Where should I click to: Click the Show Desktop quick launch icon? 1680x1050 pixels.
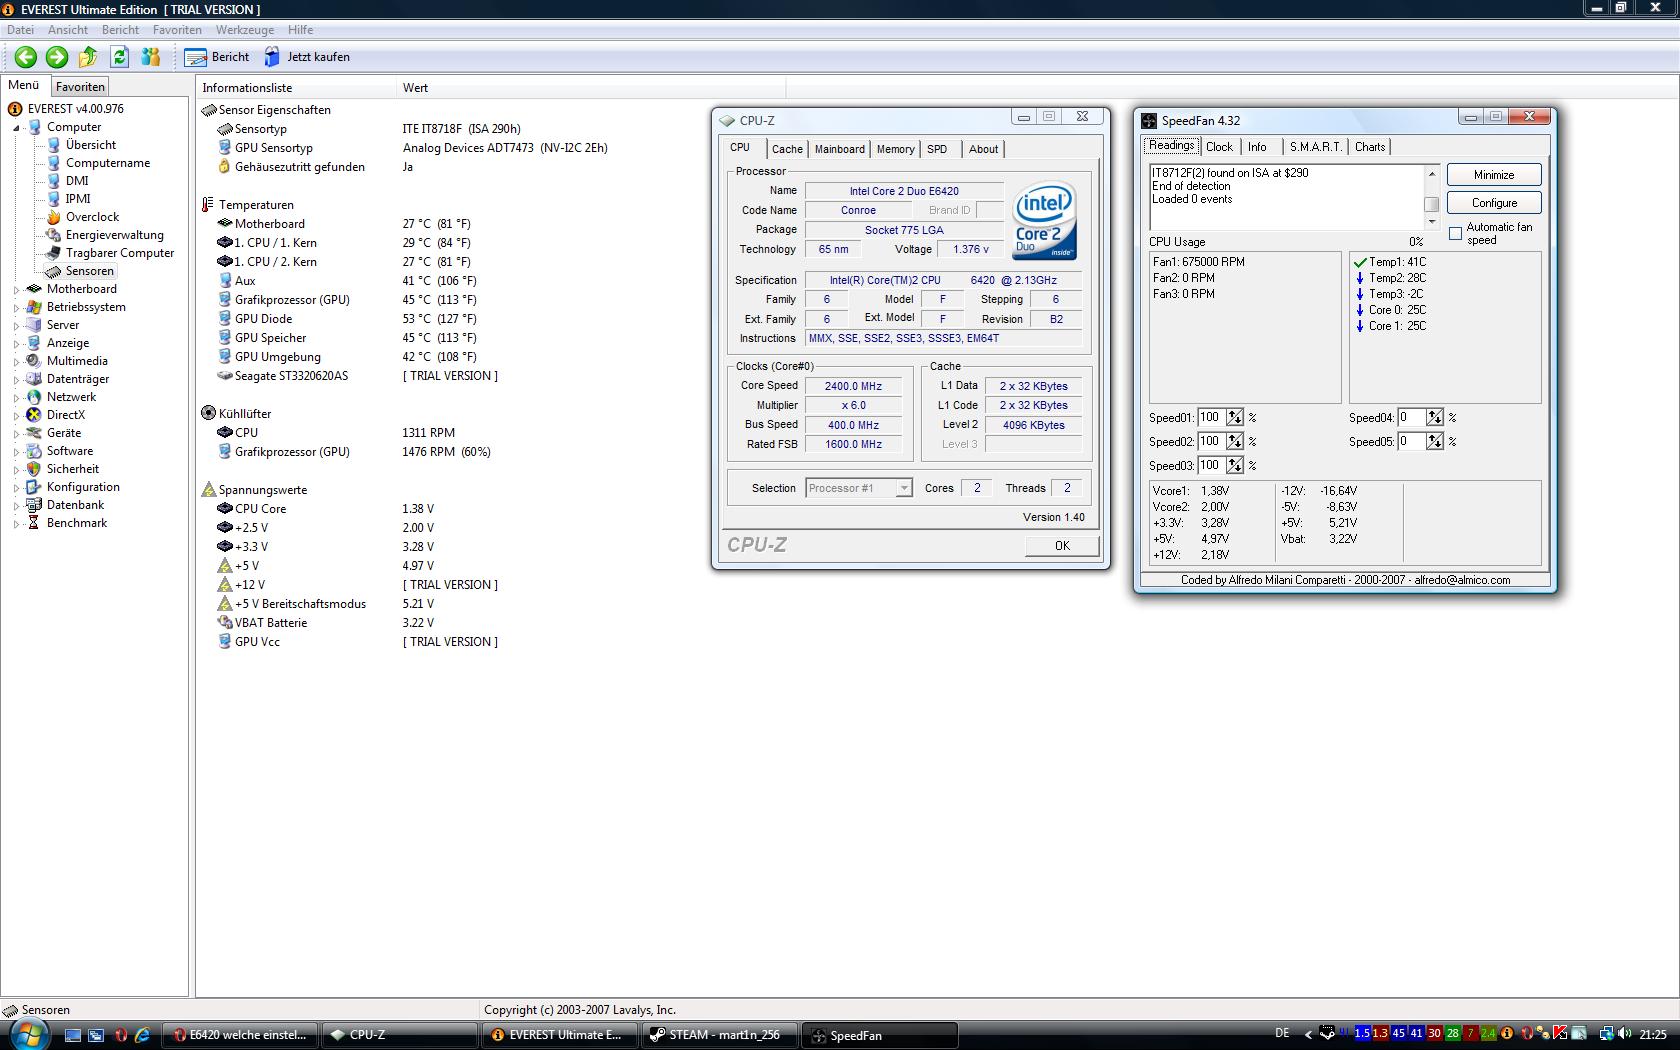tap(73, 1035)
